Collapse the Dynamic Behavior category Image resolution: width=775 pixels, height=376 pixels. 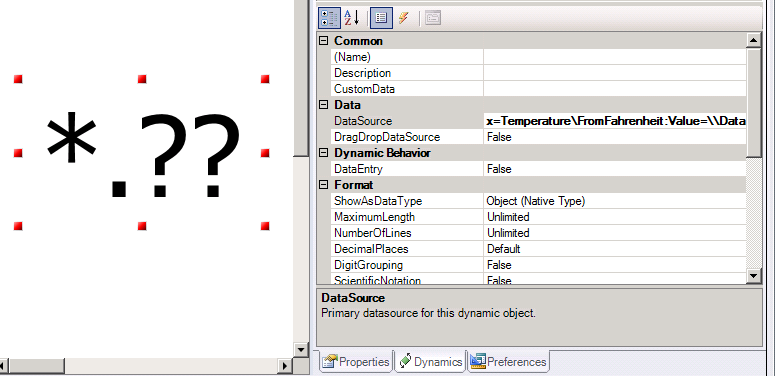pyautogui.click(x=324, y=153)
